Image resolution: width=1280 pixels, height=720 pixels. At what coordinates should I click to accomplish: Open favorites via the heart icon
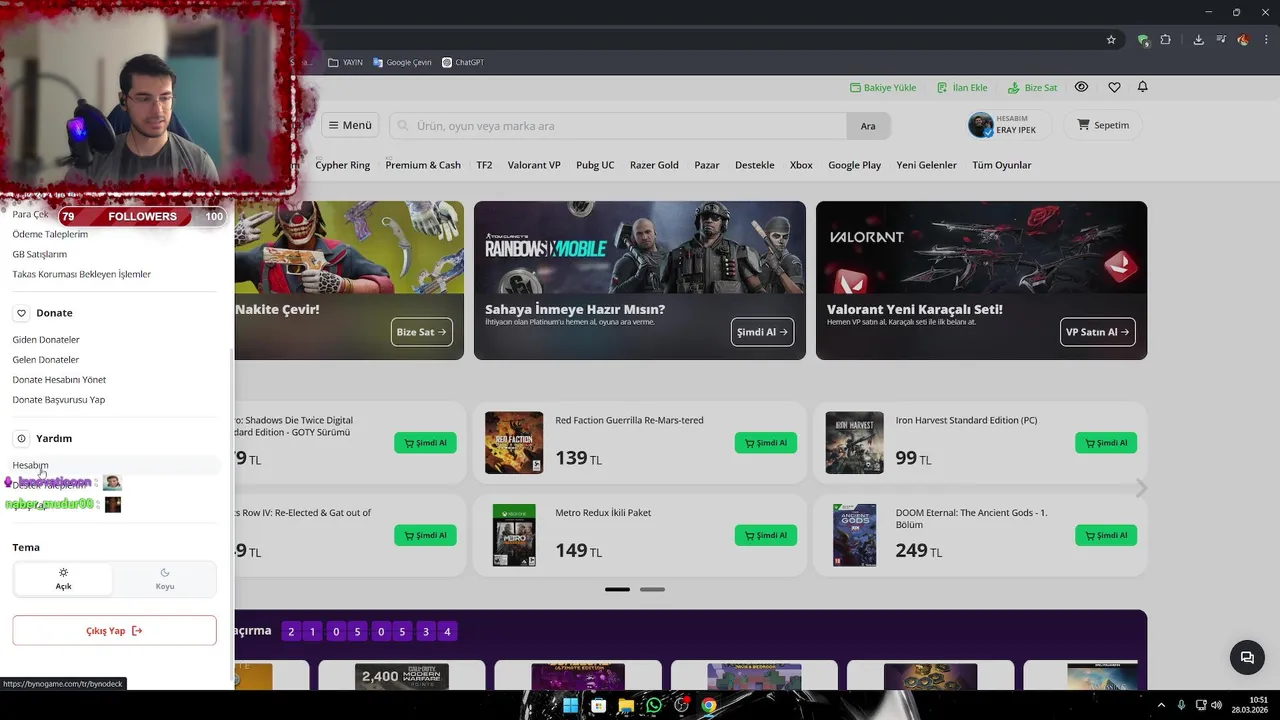coord(1114,87)
